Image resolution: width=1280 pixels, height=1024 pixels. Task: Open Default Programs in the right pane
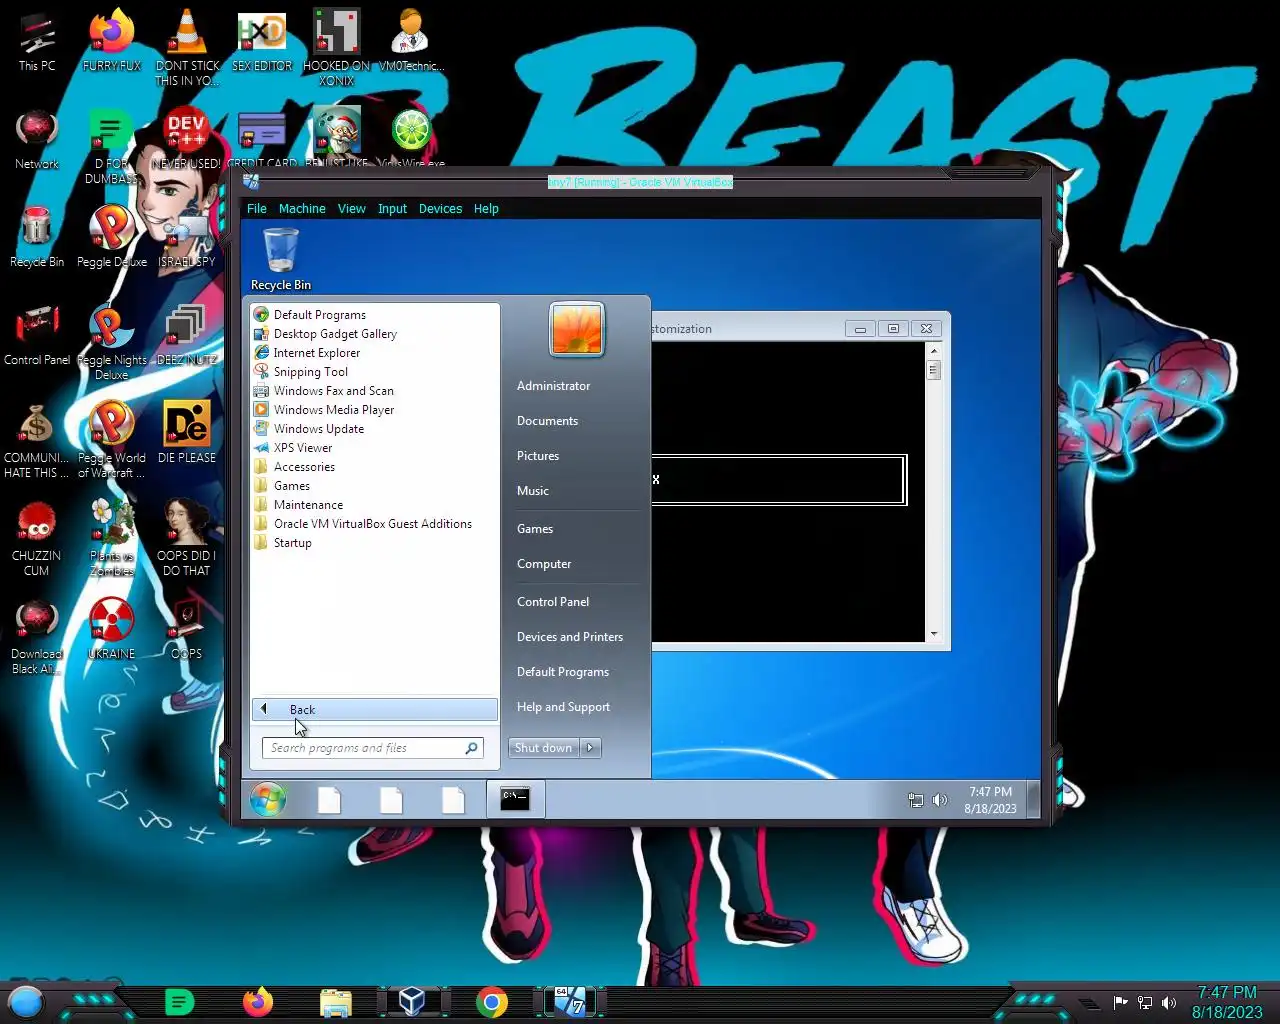563,672
